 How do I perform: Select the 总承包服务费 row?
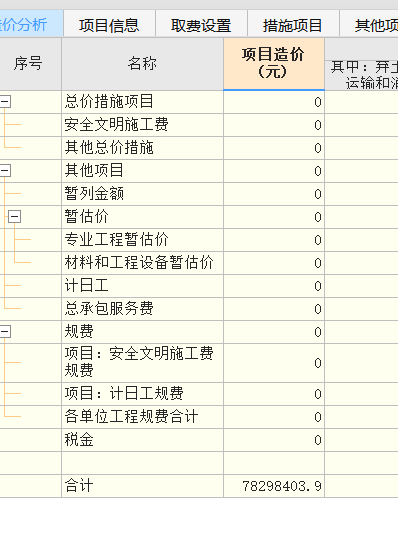coord(143,309)
